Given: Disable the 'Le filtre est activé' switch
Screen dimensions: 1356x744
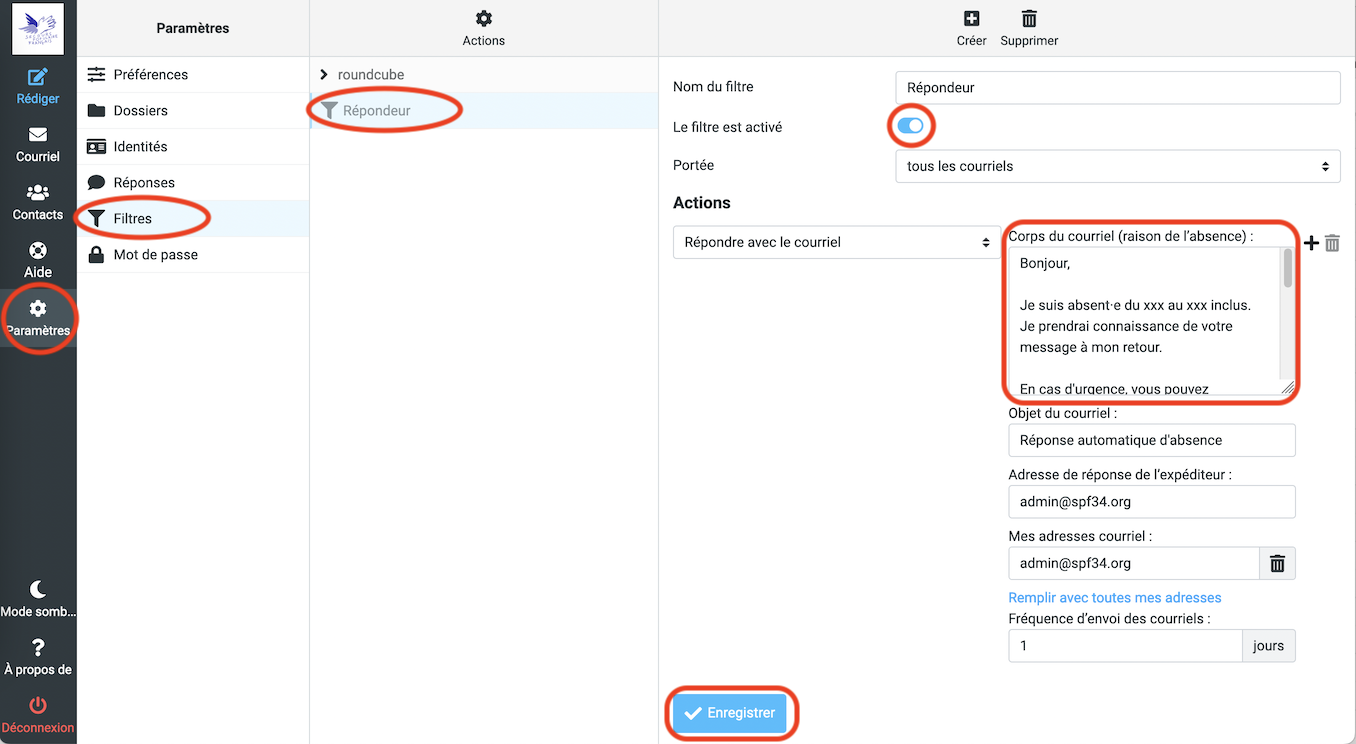Looking at the screenshot, I should coord(910,126).
